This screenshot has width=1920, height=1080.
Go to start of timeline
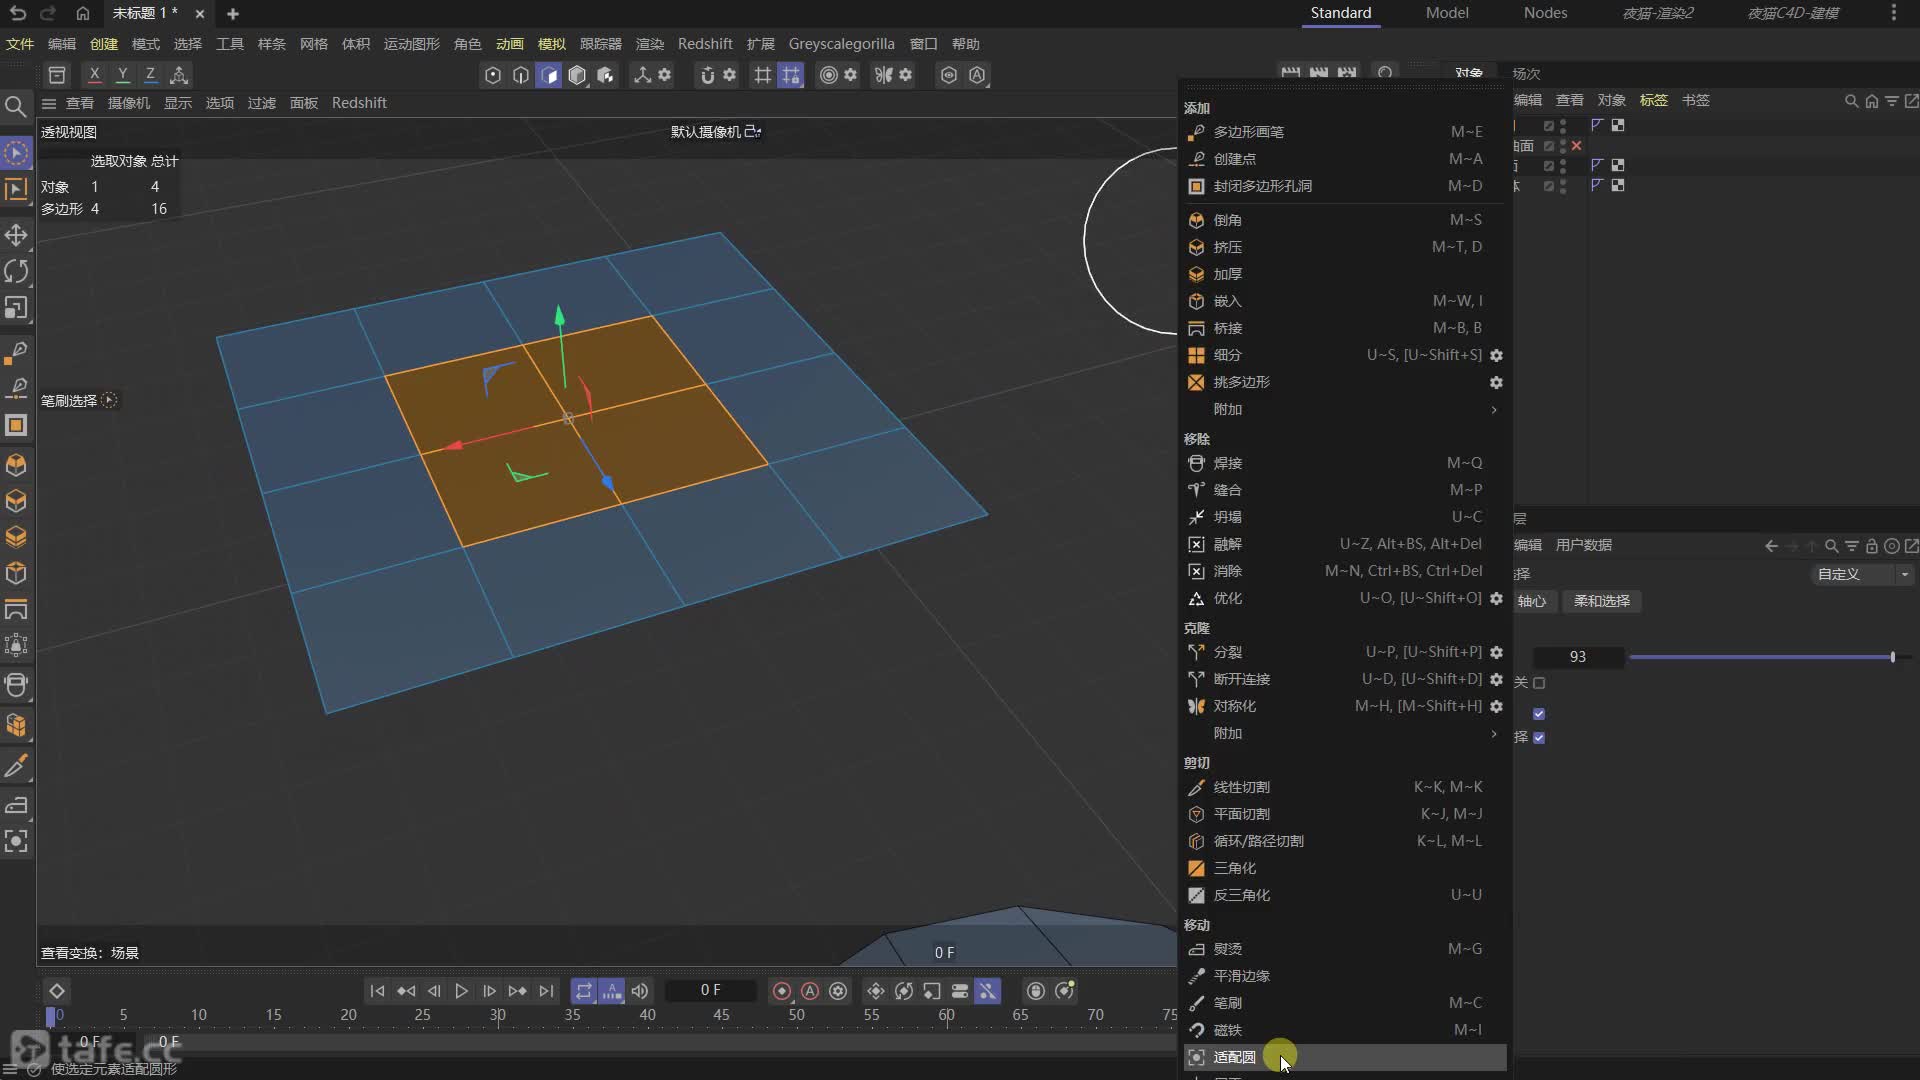pyautogui.click(x=377, y=991)
